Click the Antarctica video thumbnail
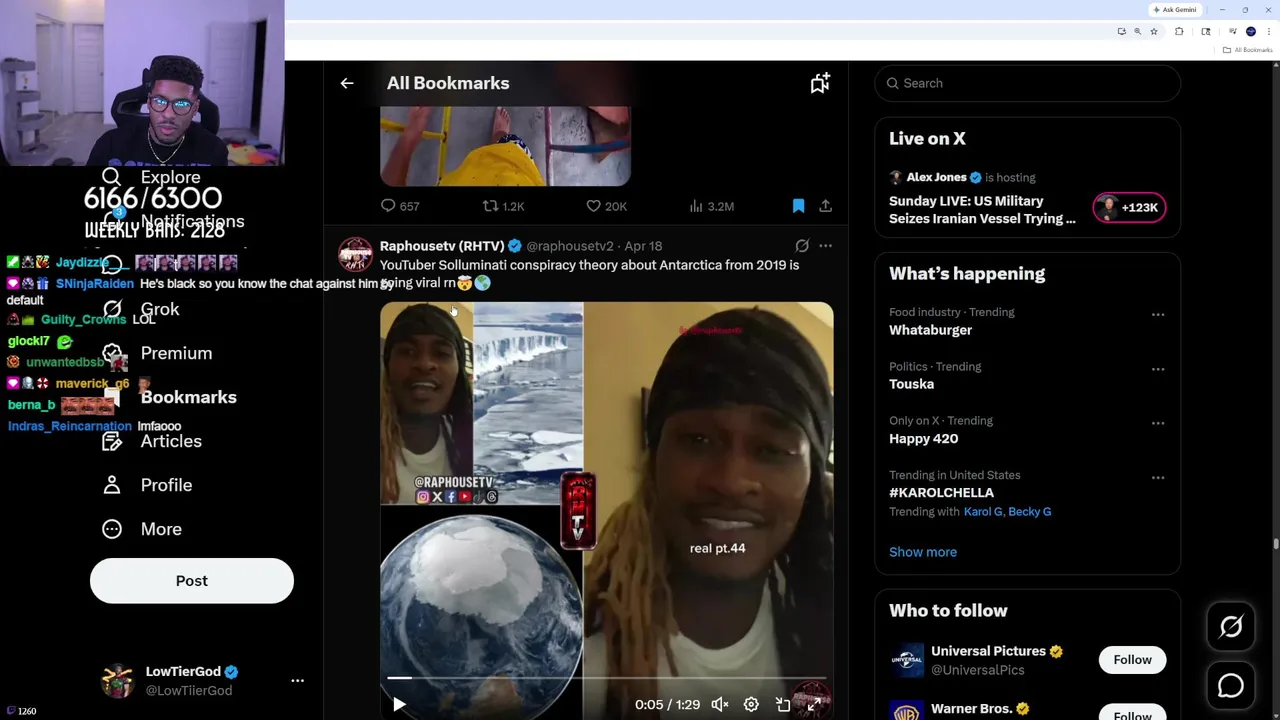The image size is (1280, 720). coord(606,510)
